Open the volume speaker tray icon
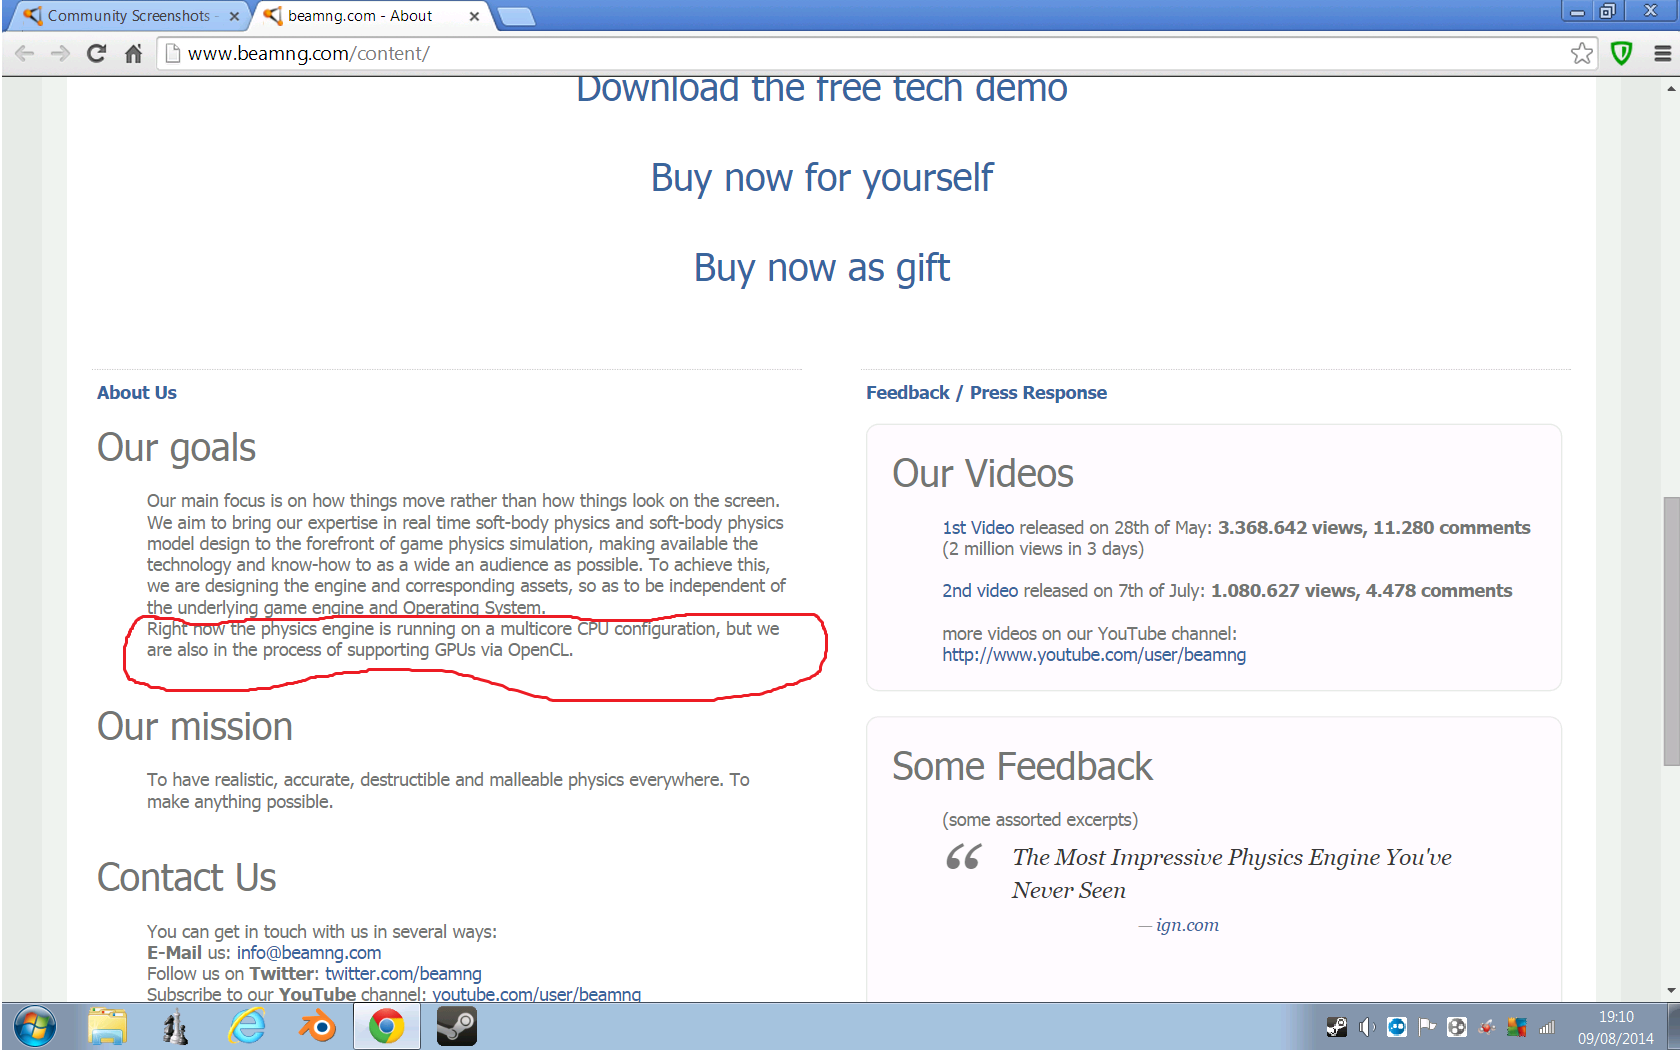The image size is (1680, 1050). click(1367, 1027)
